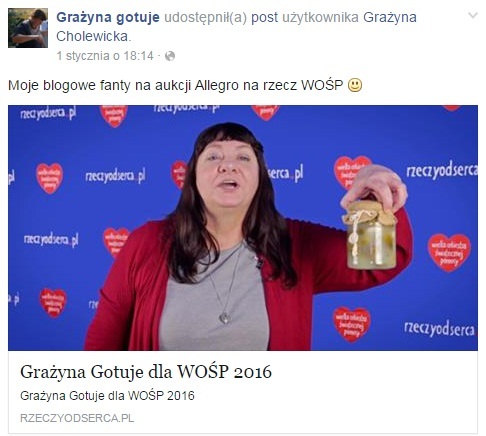Open the Grażyna gotuje page link
The height and width of the screenshot is (436, 486).
pyautogui.click(x=108, y=17)
